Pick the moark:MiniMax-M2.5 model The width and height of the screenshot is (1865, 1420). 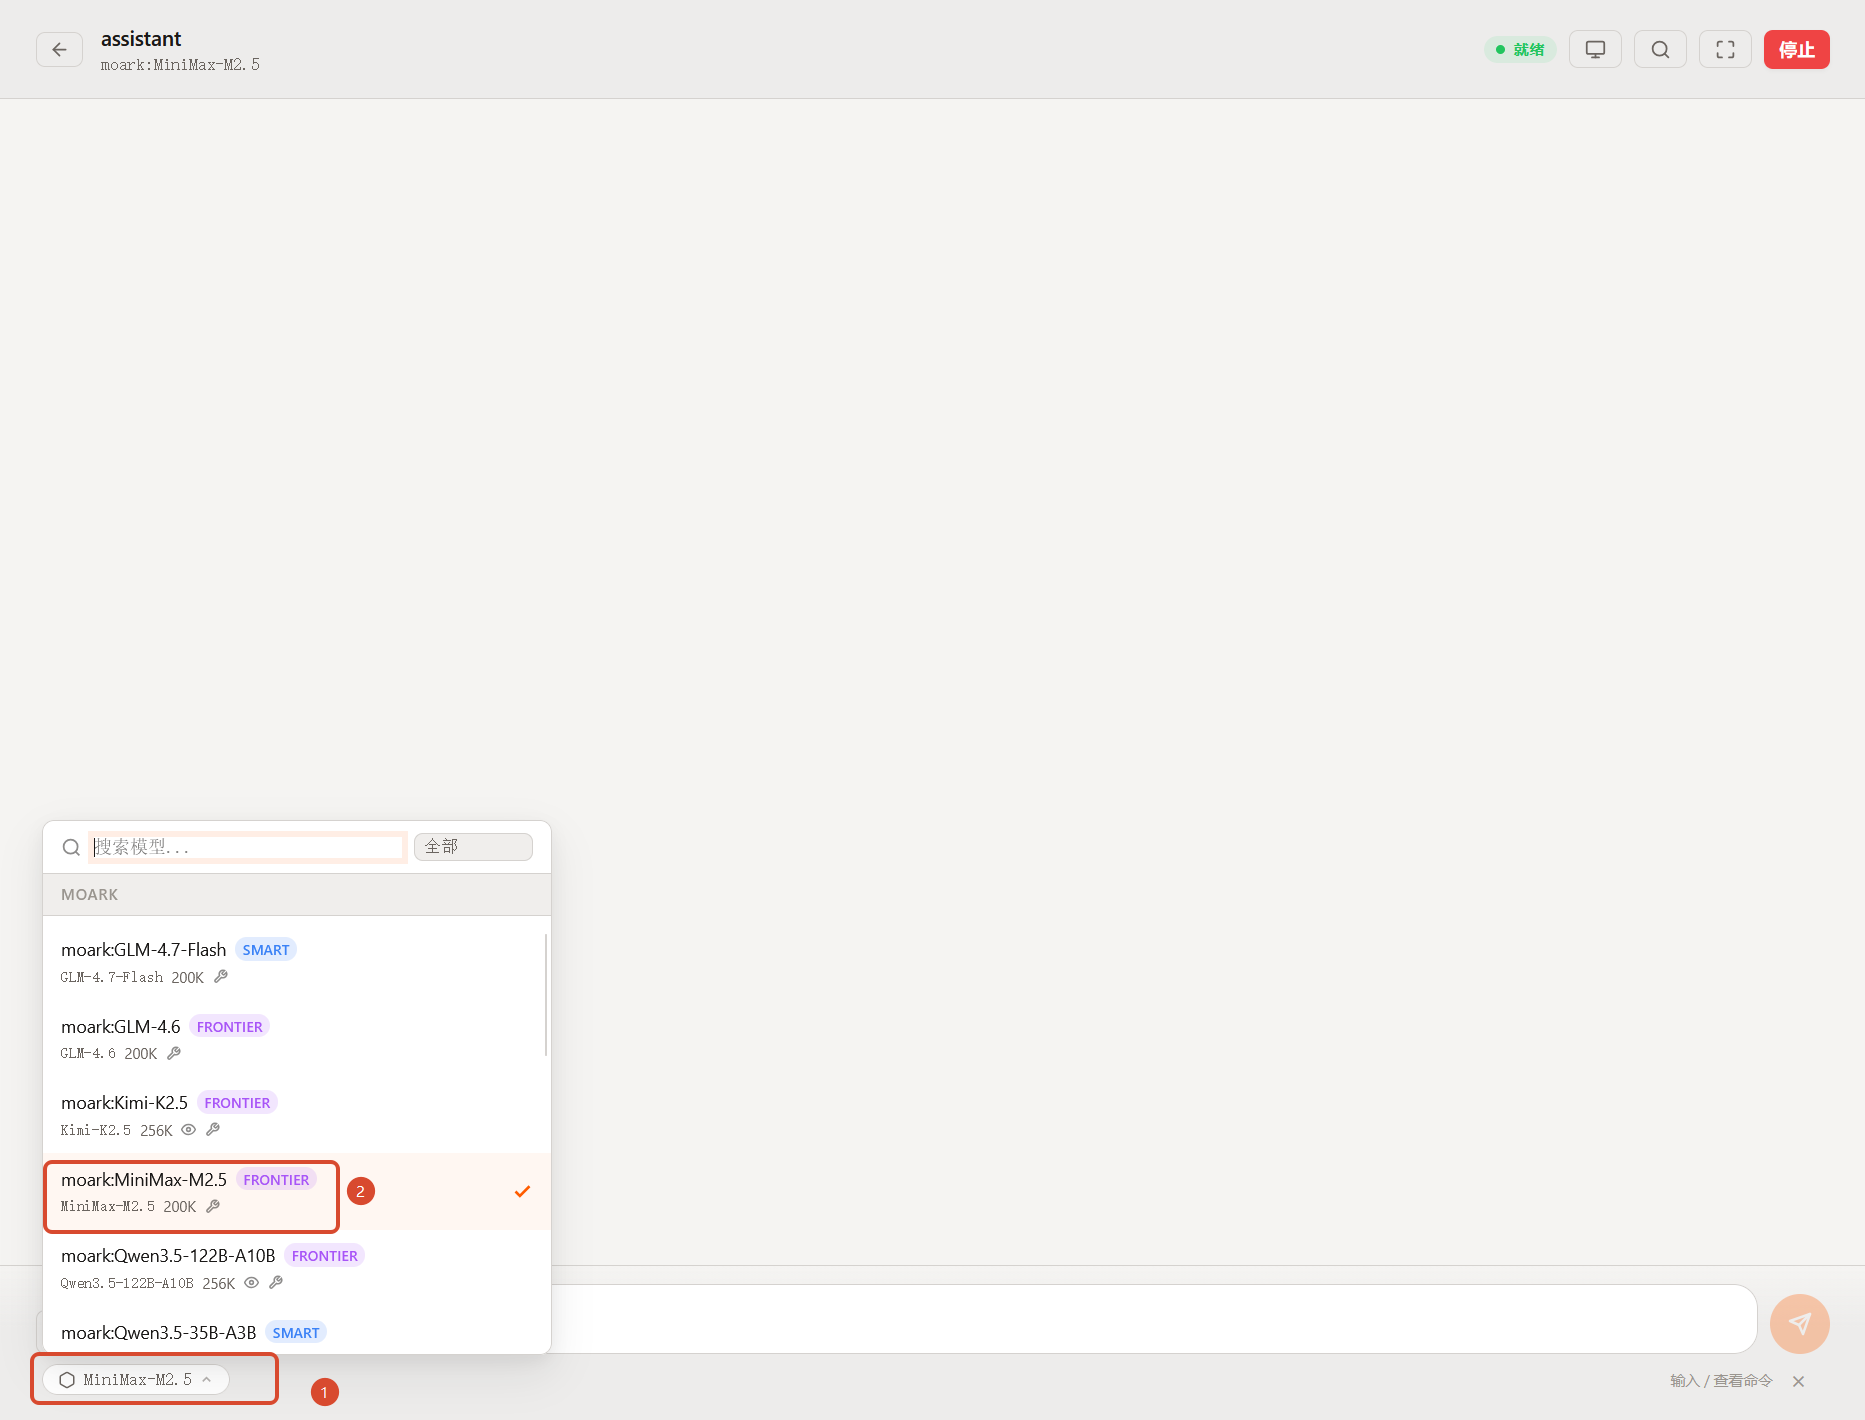[x=297, y=1192]
